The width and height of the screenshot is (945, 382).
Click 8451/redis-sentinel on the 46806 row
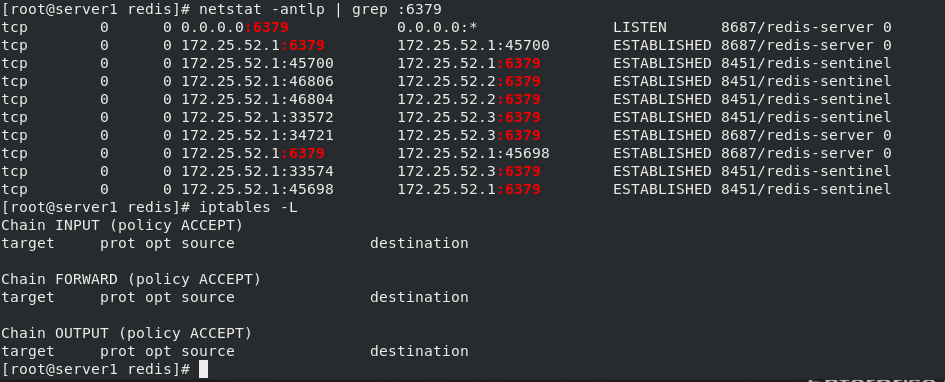[806, 81]
